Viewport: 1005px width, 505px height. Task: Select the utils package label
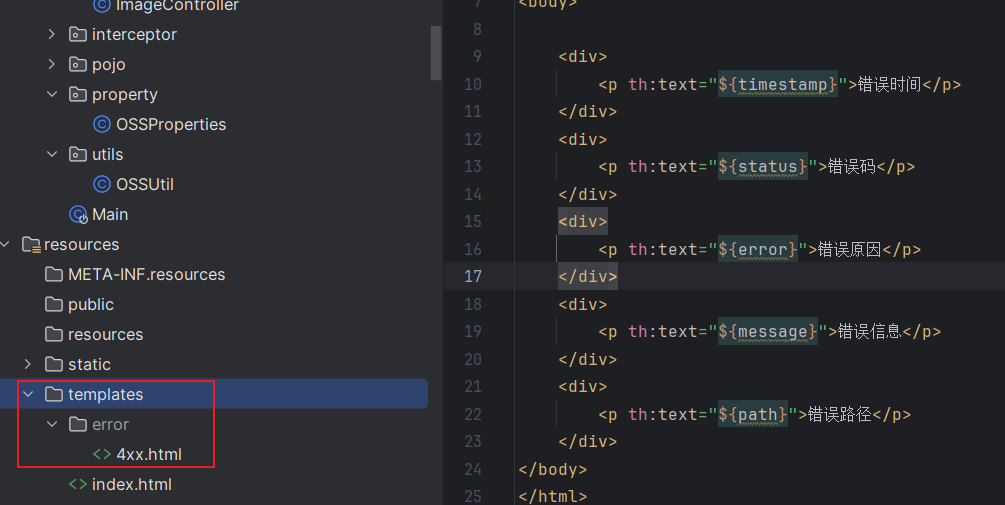(108, 154)
